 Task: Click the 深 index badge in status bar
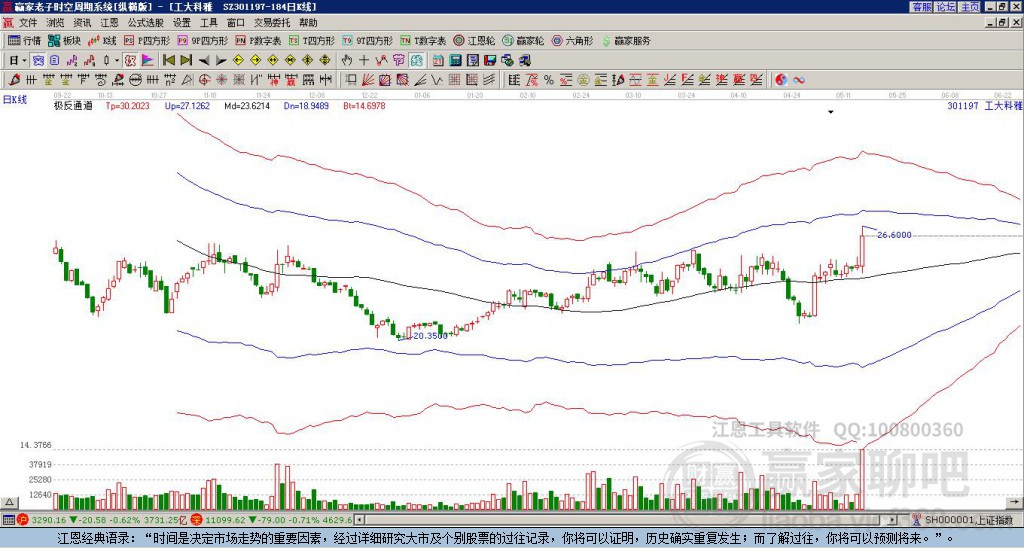[x=198, y=520]
